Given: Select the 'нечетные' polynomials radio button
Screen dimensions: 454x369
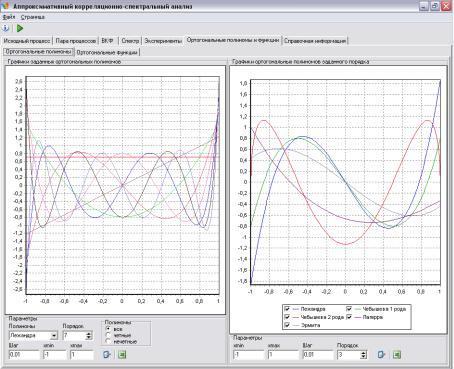Looking at the screenshot, I should [x=108, y=341].
